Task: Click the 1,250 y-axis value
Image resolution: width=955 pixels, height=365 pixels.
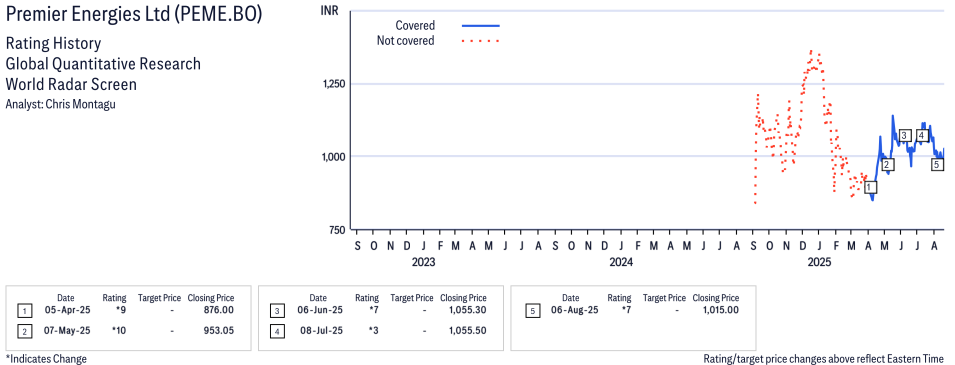Action: (x=334, y=84)
